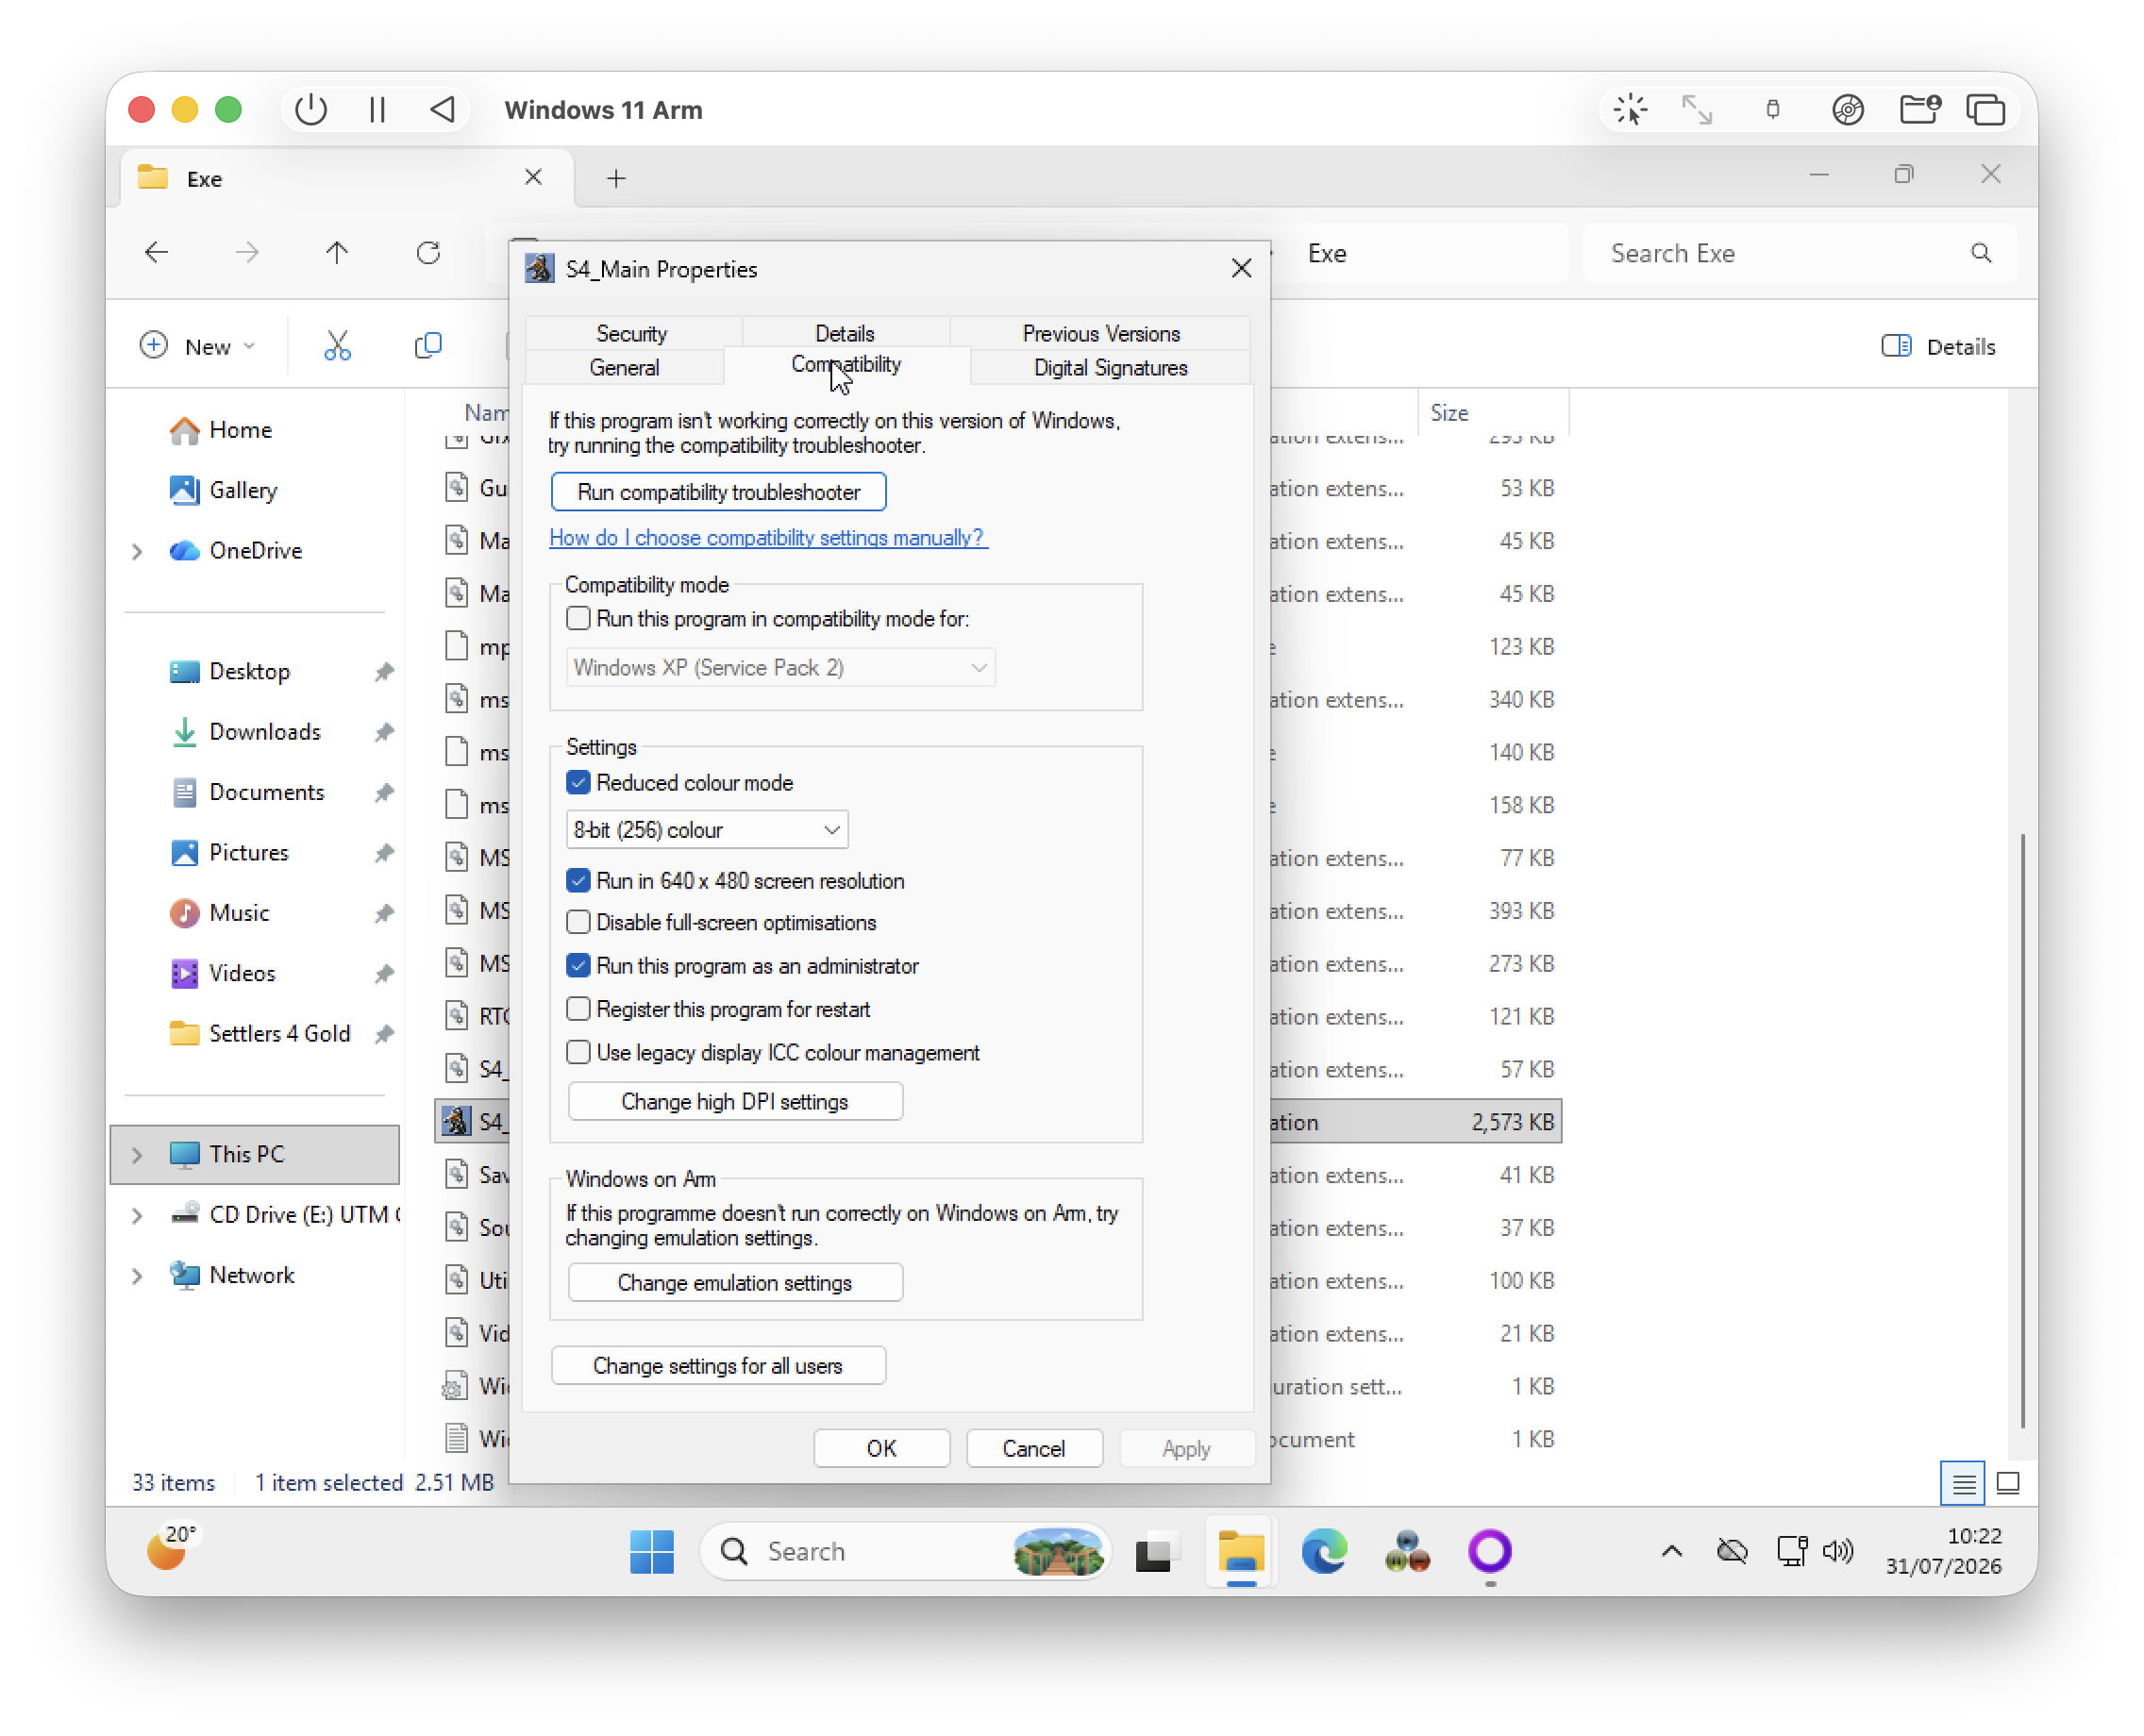This screenshot has height=1736, width=2144.
Task: Click the Copy icon in Explorer toolbar
Action: click(428, 346)
